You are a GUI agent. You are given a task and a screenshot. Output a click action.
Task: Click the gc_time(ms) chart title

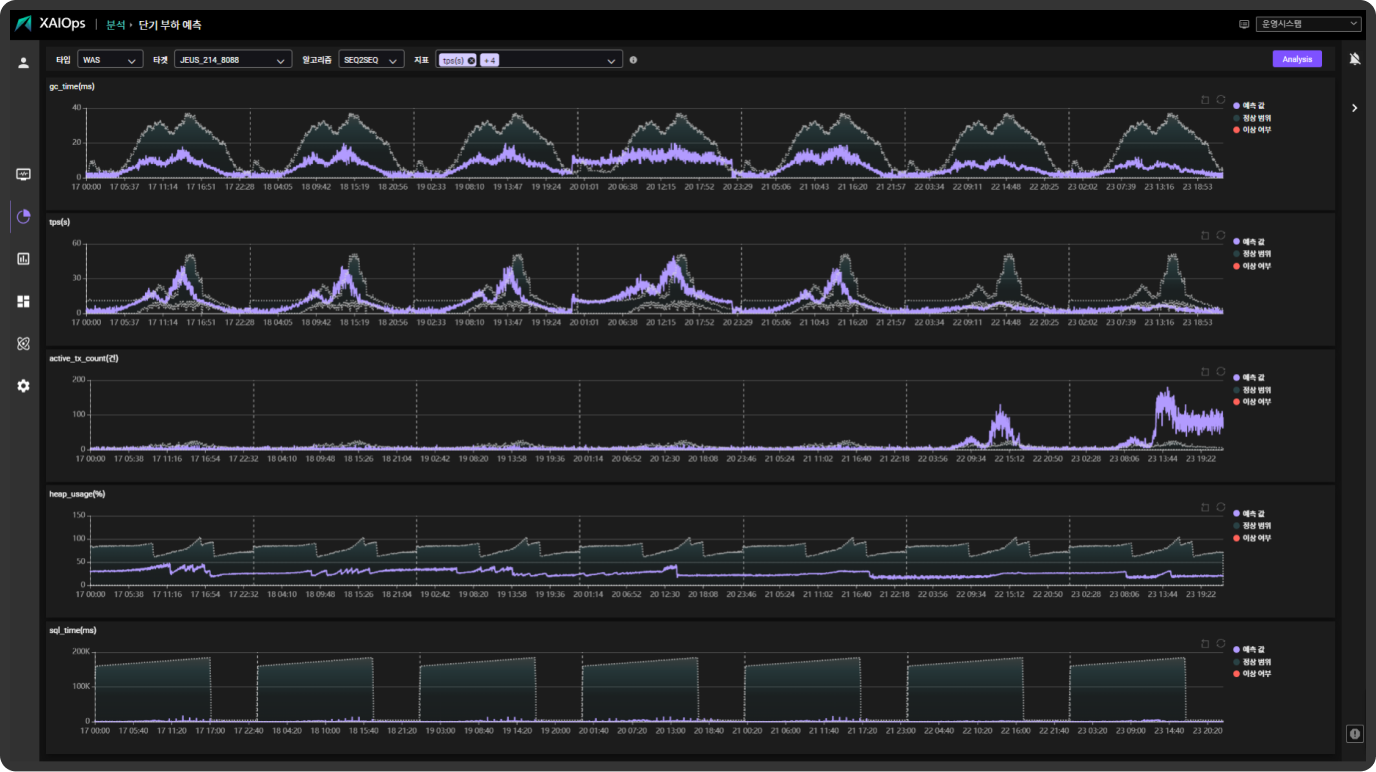pos(72,86)
